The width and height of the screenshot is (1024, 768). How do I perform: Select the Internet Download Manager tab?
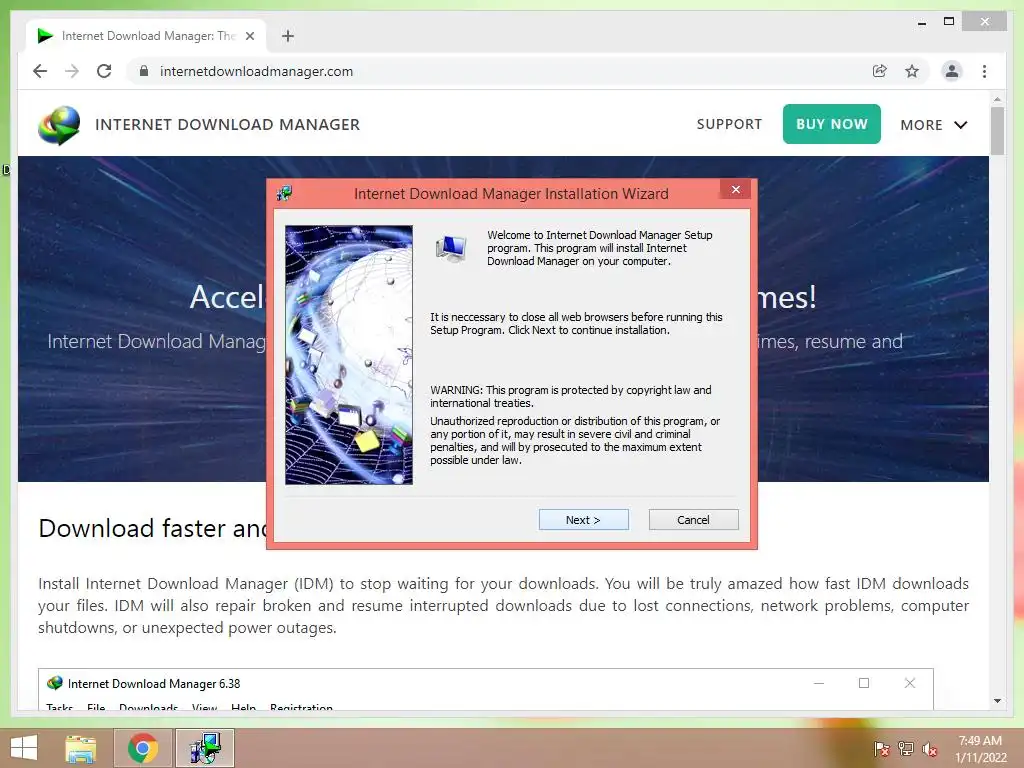pos(146,36)
